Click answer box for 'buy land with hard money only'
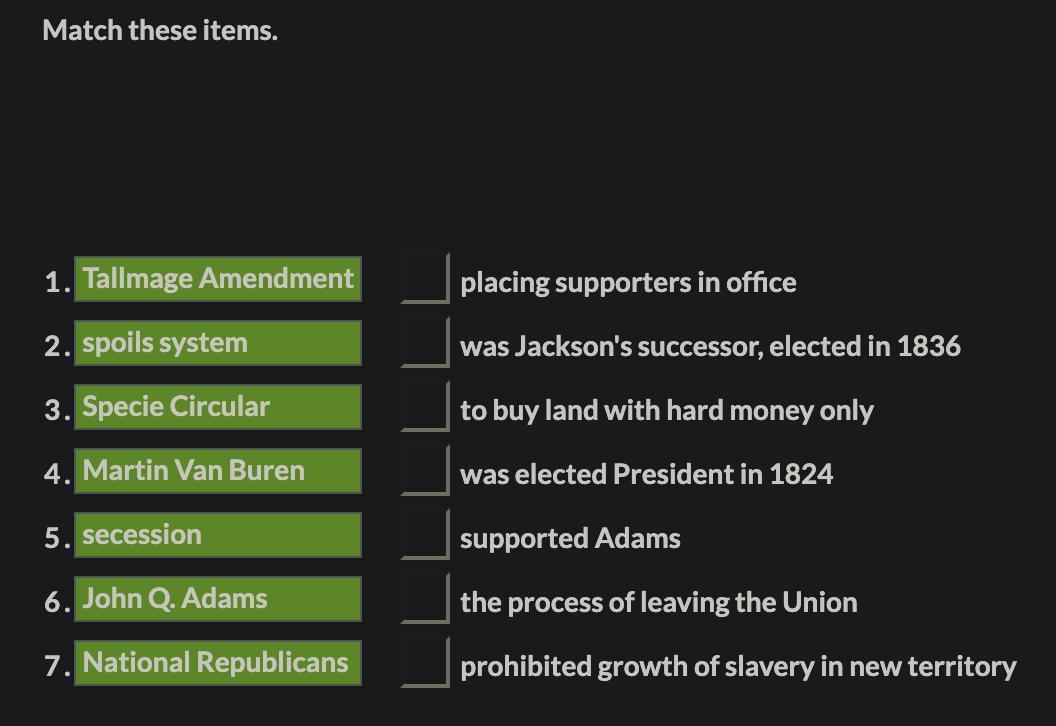The height and width of the screenshot is (726, 1056). pos(424,406)
